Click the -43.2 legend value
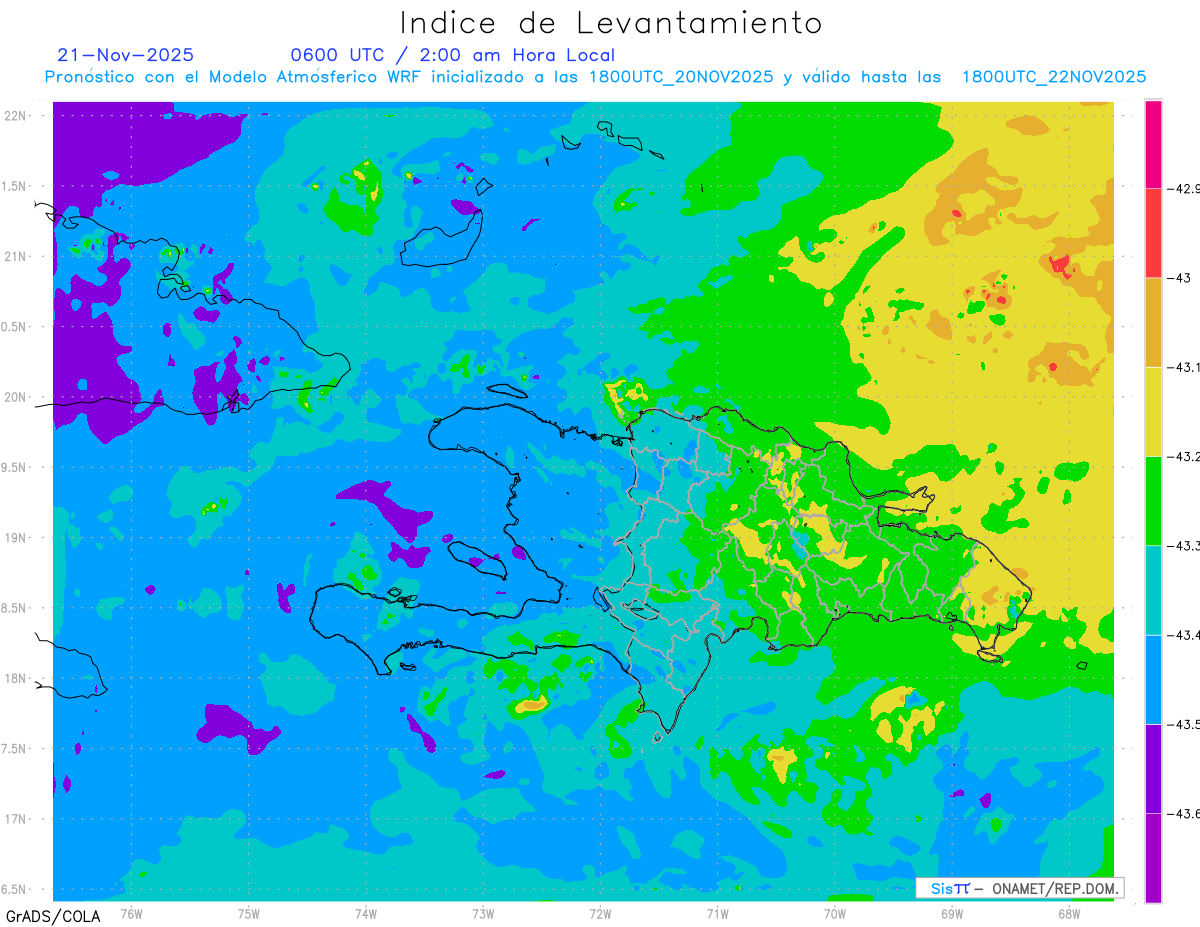Image resolution: width=1200 pixels, height=927 pixels. point(1183,456)
